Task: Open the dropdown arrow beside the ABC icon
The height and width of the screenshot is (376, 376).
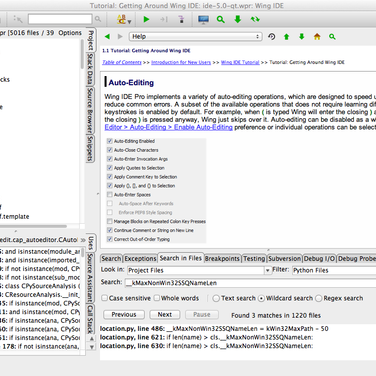Action: point(129,22)
